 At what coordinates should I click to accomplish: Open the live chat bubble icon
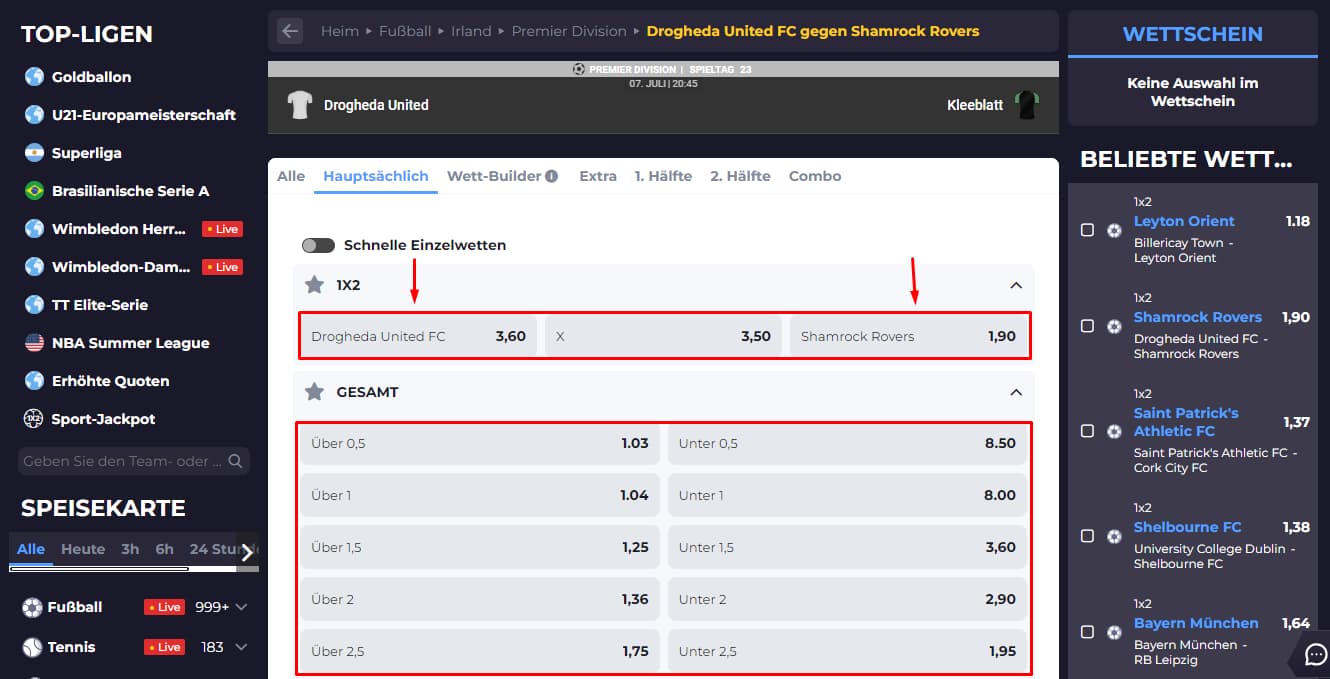pos(1316,654)
